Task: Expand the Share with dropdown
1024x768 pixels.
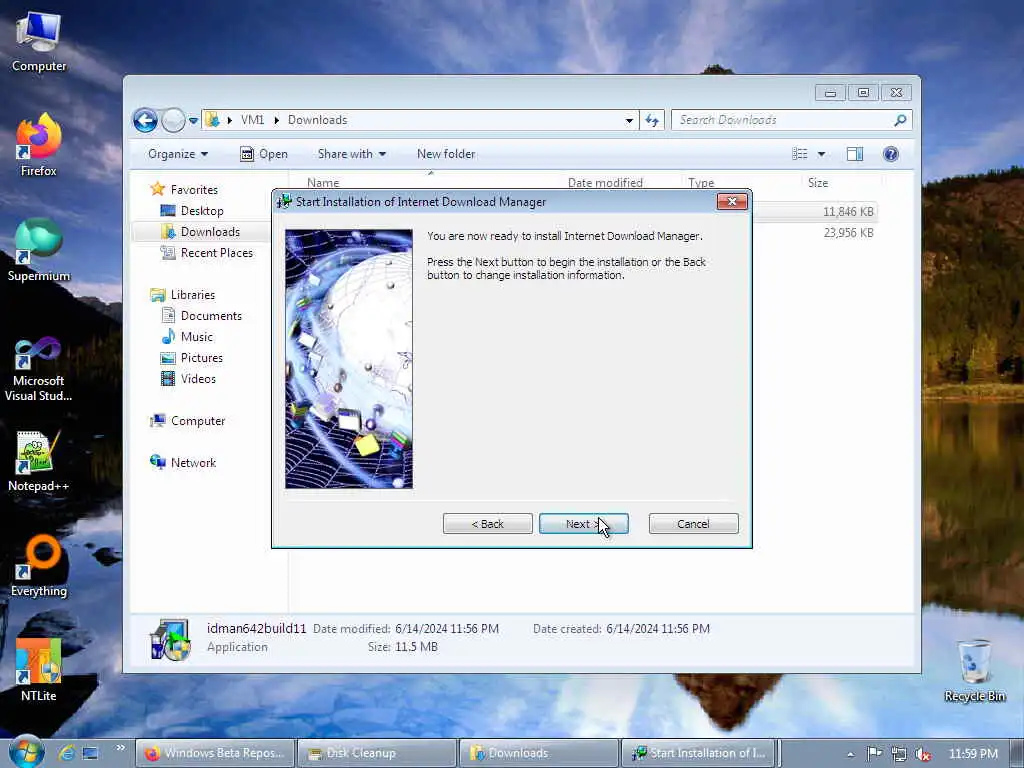Action: 351,154
